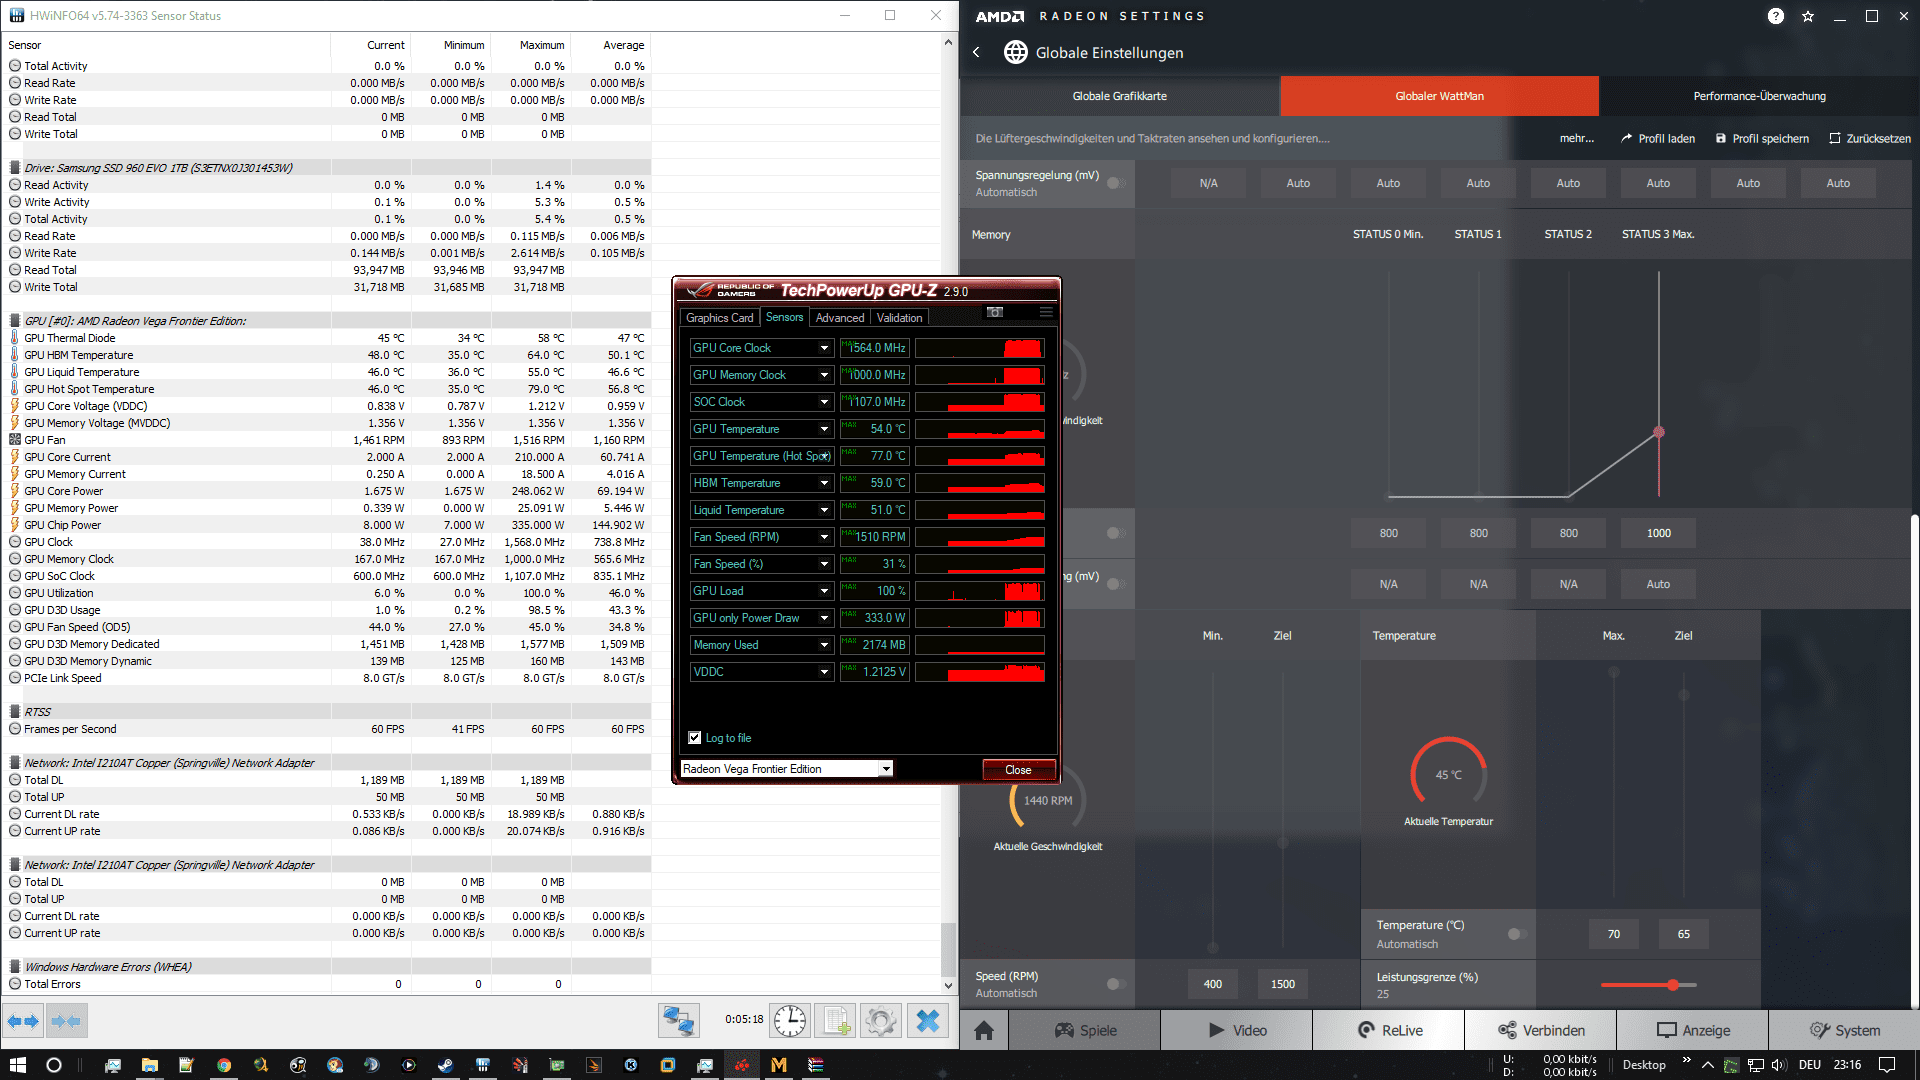The height and width of the screenshot is (1080, 1920).
Task: Open Google Chrome from the taskbar
Action: point(224,1065)
